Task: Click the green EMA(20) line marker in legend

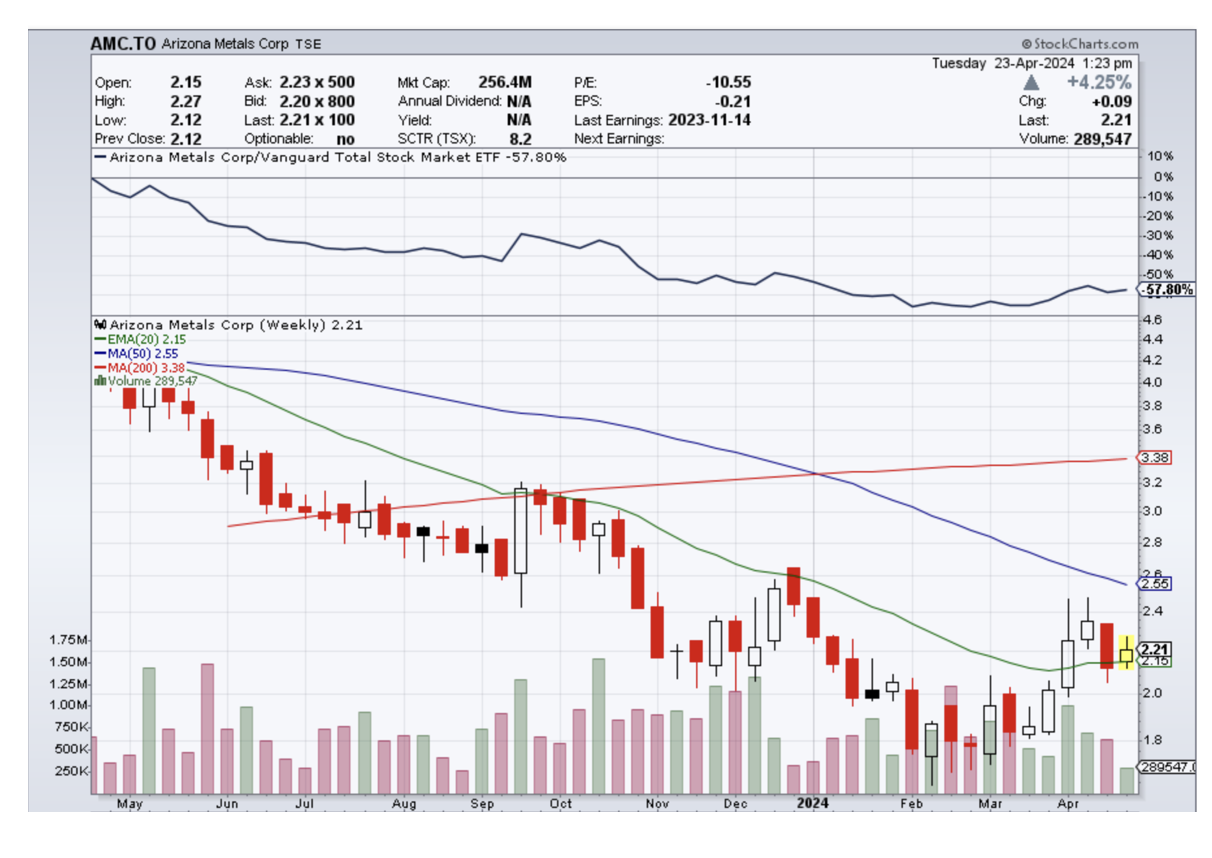Action: 99,339
